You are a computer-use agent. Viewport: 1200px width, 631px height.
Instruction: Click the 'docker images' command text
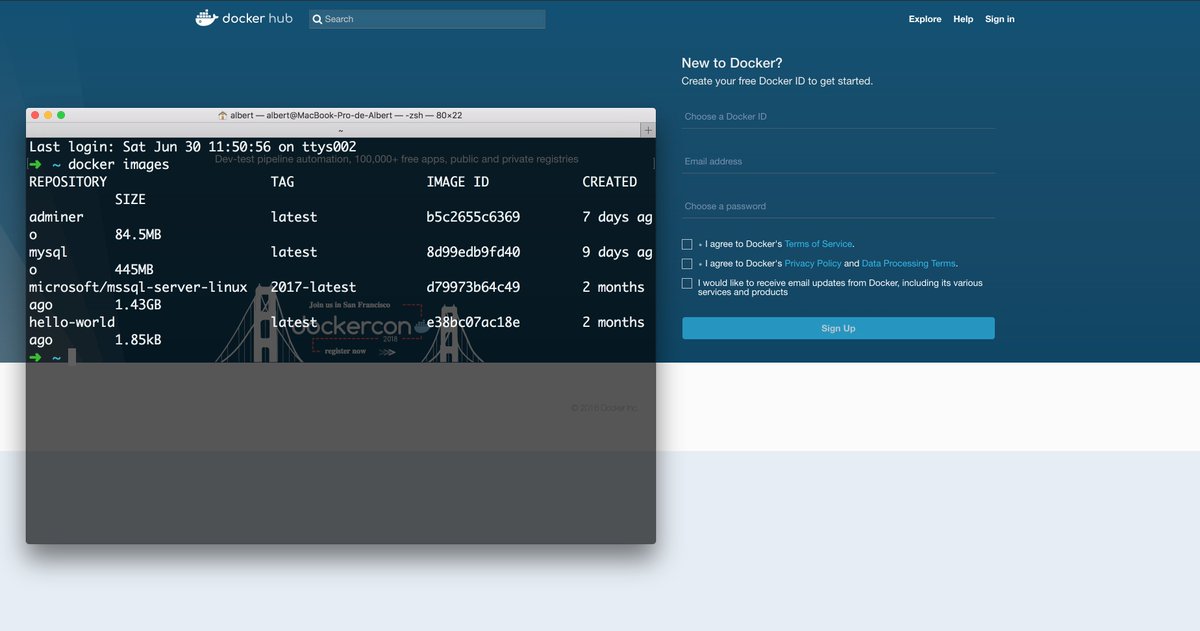119,164
